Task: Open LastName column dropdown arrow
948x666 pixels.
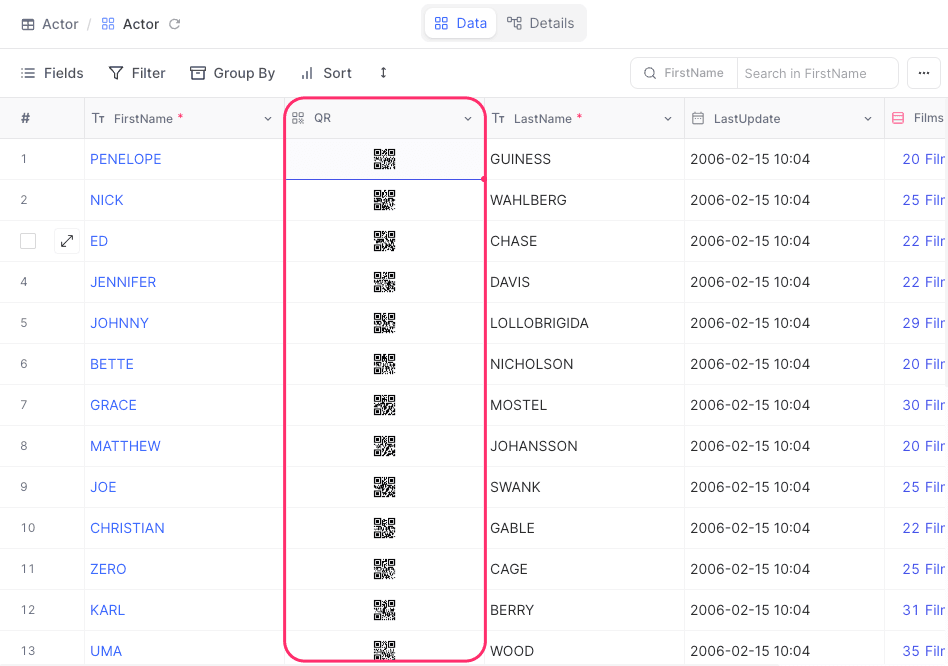Action: [x=668, y=119]
